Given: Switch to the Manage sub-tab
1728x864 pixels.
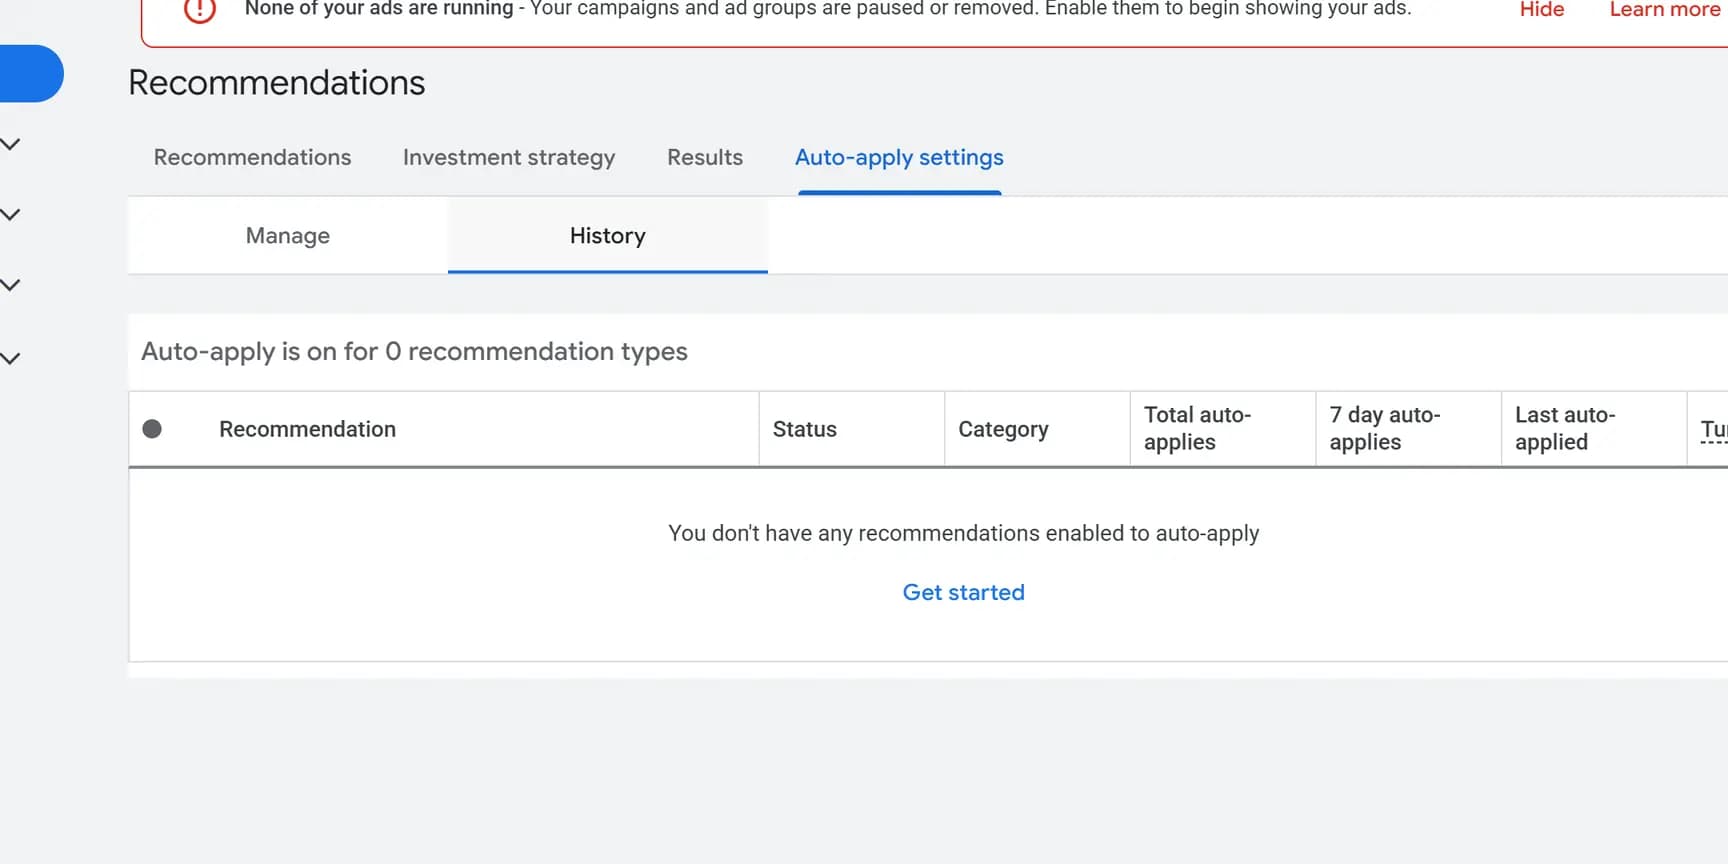Looking at the screenshot, I should (x=288, y=235).
